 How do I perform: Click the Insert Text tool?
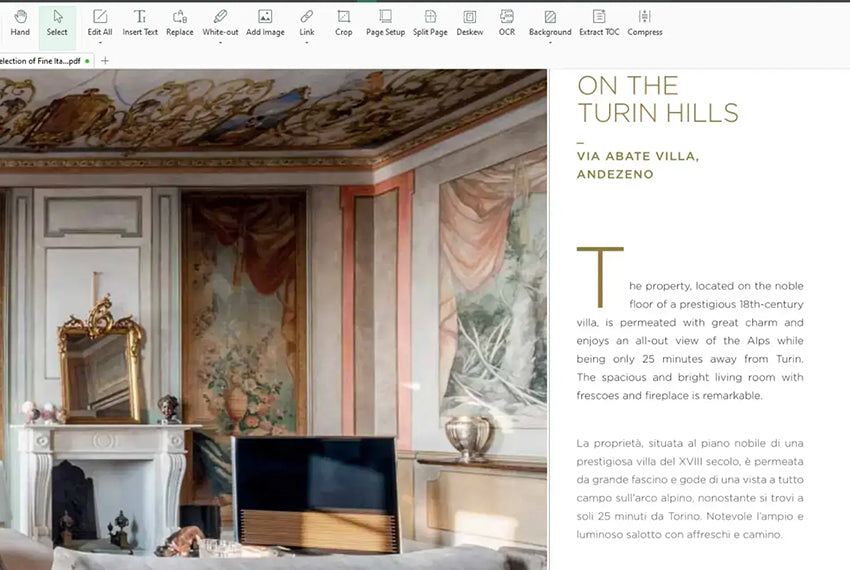point(140,23)
